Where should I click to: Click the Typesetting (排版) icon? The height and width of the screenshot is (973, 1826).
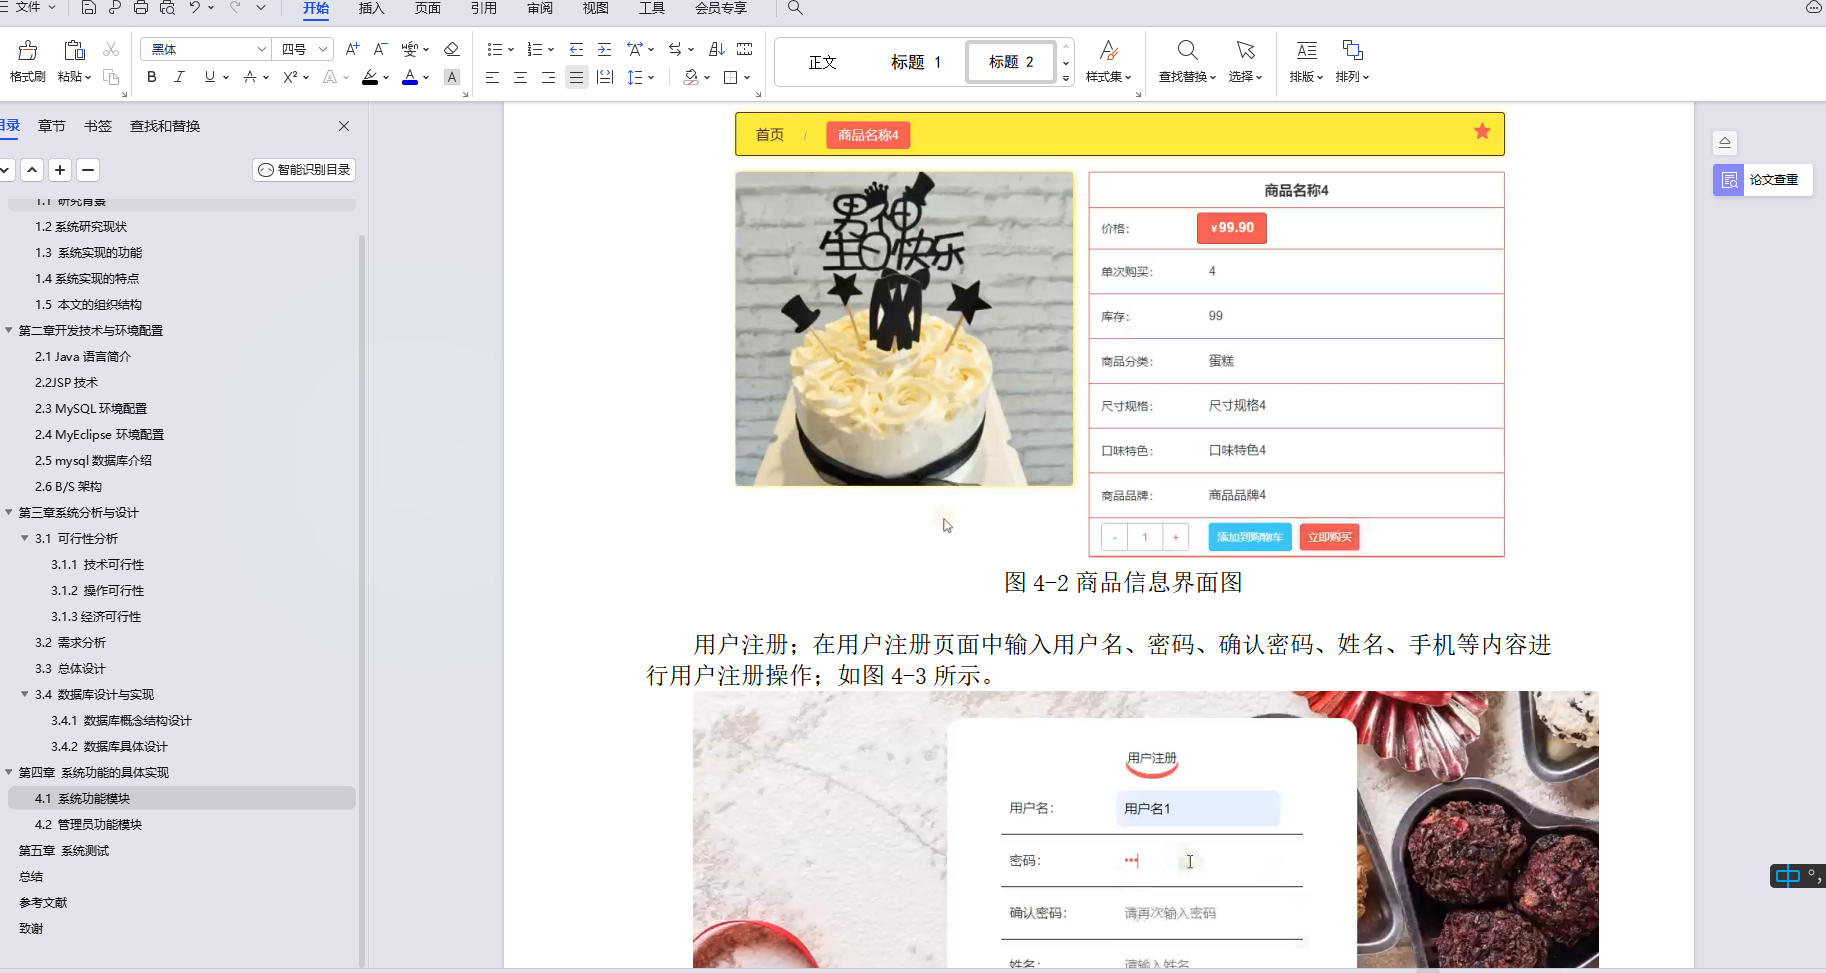[x=1306, y=50]
